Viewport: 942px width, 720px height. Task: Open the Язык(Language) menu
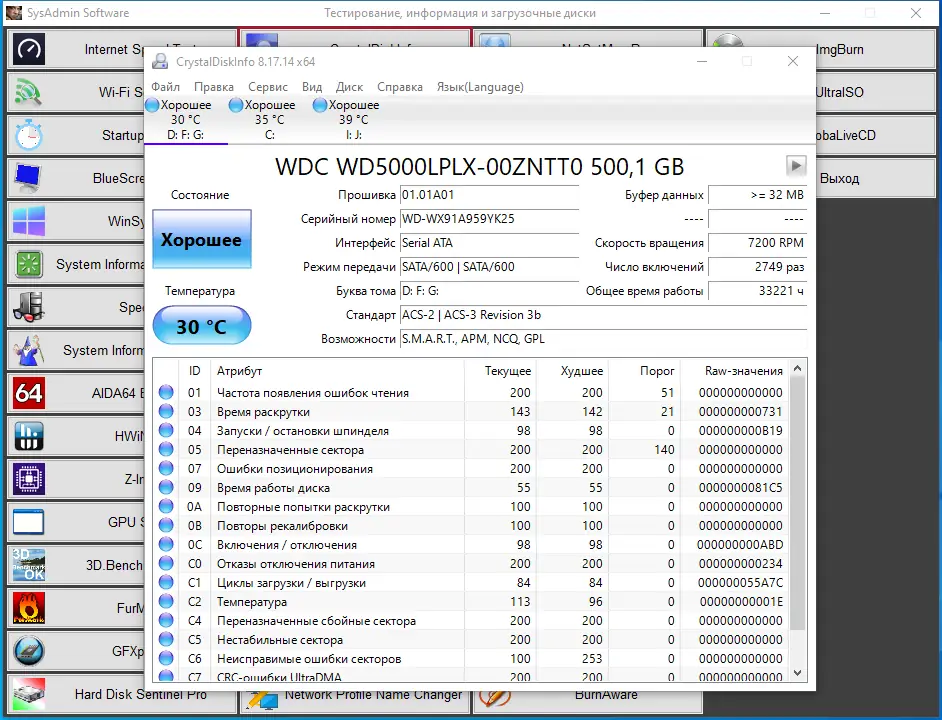pyautogui.click(x=480, y=87)
